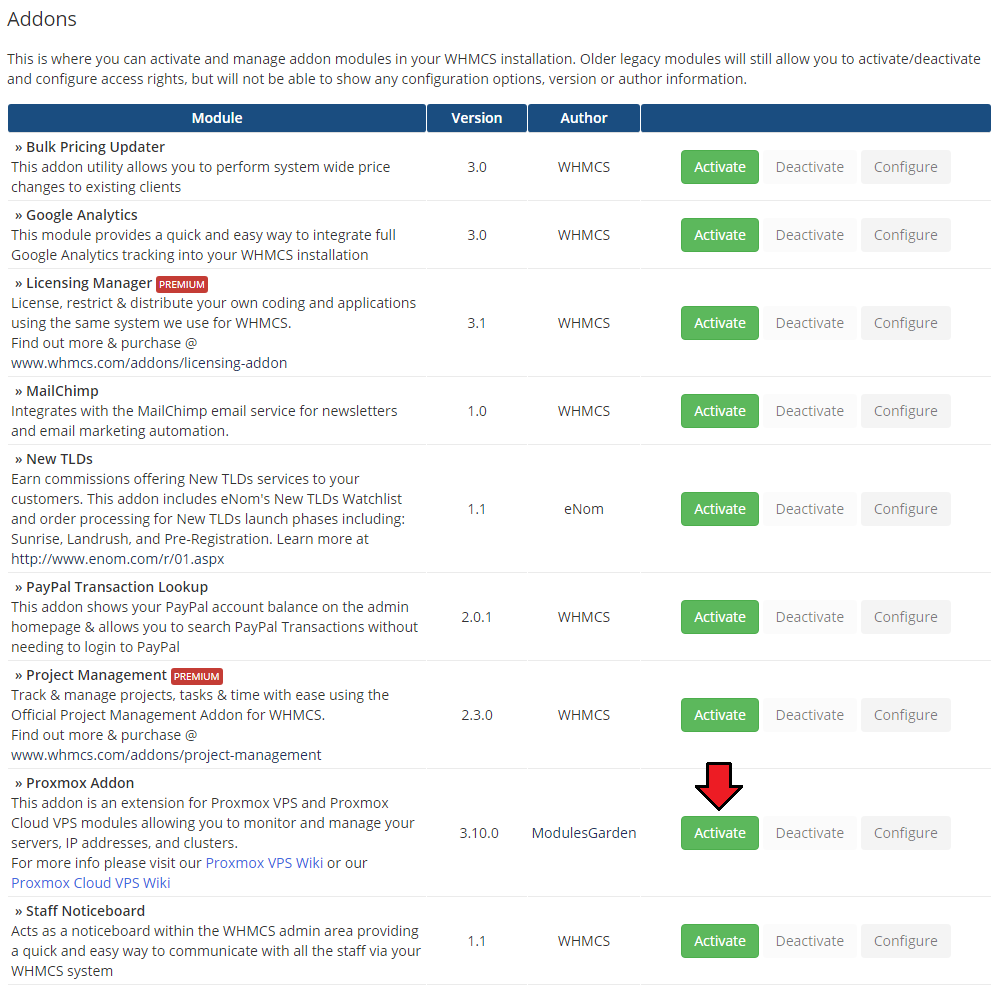This screenshot has width=998, height=1001.
Task: Click the Module column header
Action: (216, 118)
